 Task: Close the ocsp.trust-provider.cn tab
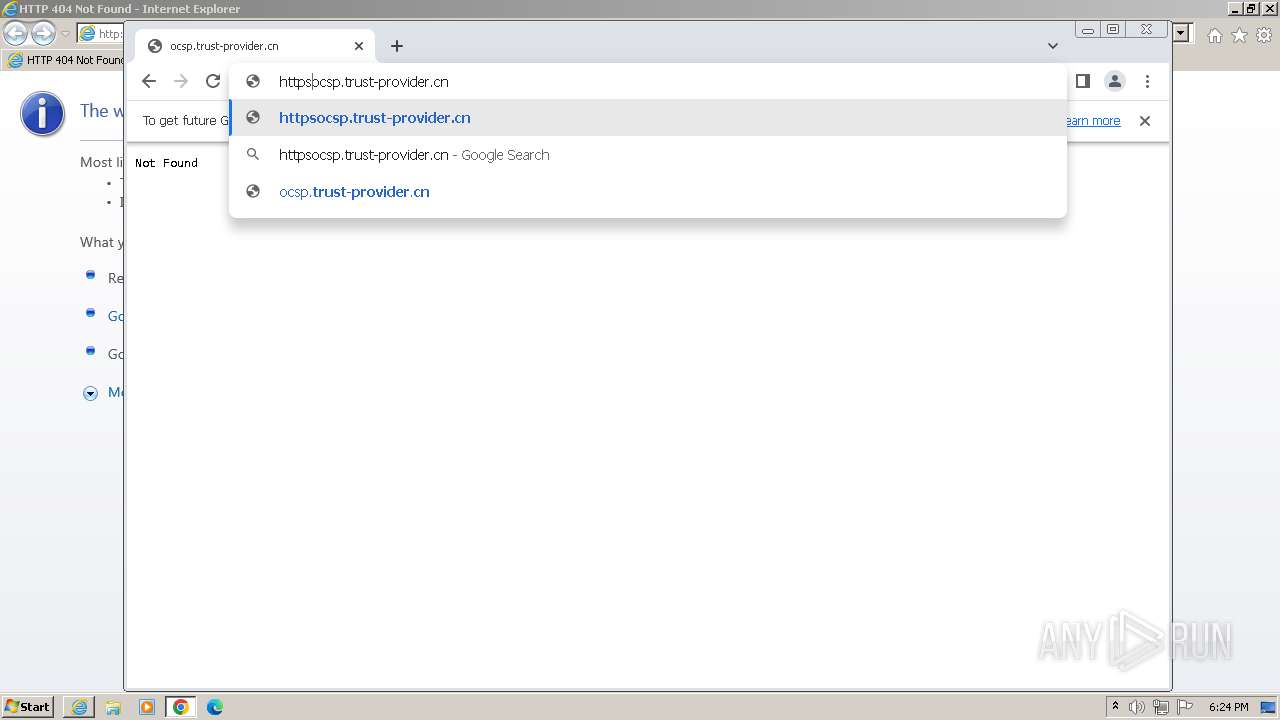point(359,46)
